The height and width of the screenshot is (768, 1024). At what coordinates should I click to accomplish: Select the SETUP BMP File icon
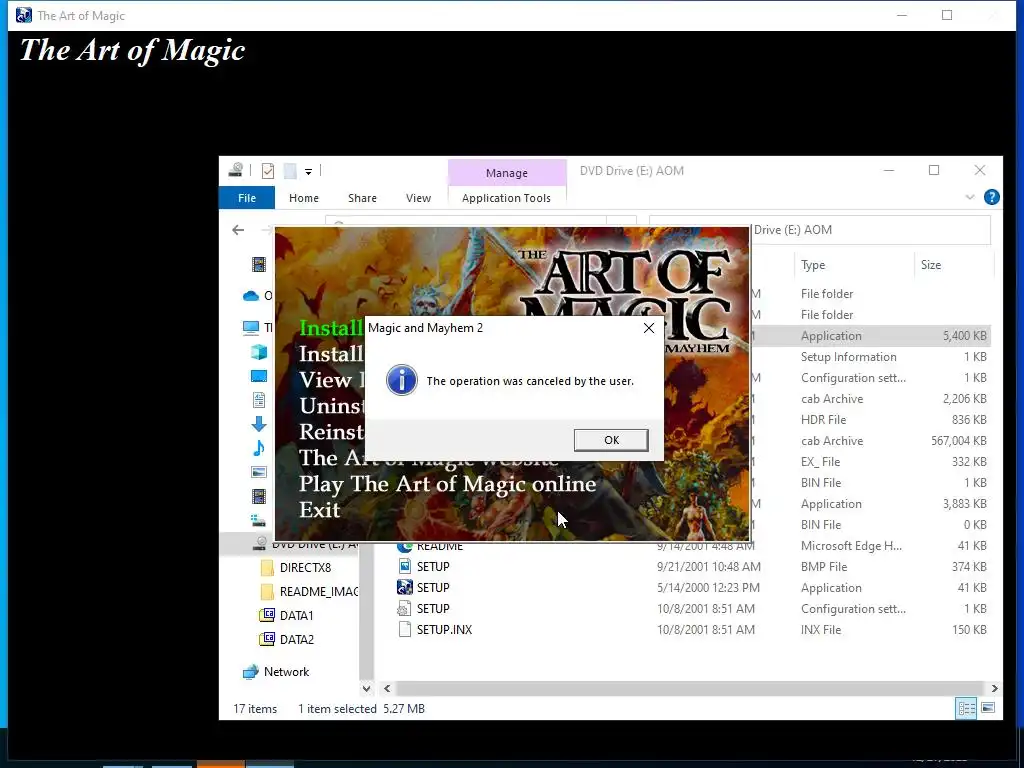405,566
